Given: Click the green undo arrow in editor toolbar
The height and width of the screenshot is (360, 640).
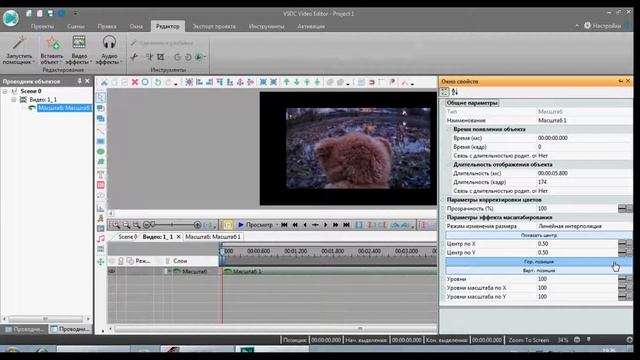Looking at the screenshot, I should [x=158, y=82].
